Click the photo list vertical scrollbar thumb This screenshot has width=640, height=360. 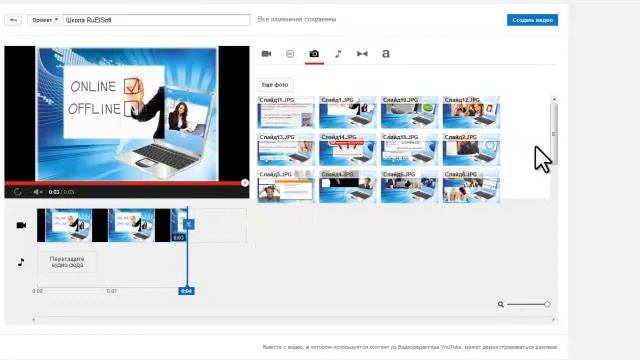[x=554, y=134]
